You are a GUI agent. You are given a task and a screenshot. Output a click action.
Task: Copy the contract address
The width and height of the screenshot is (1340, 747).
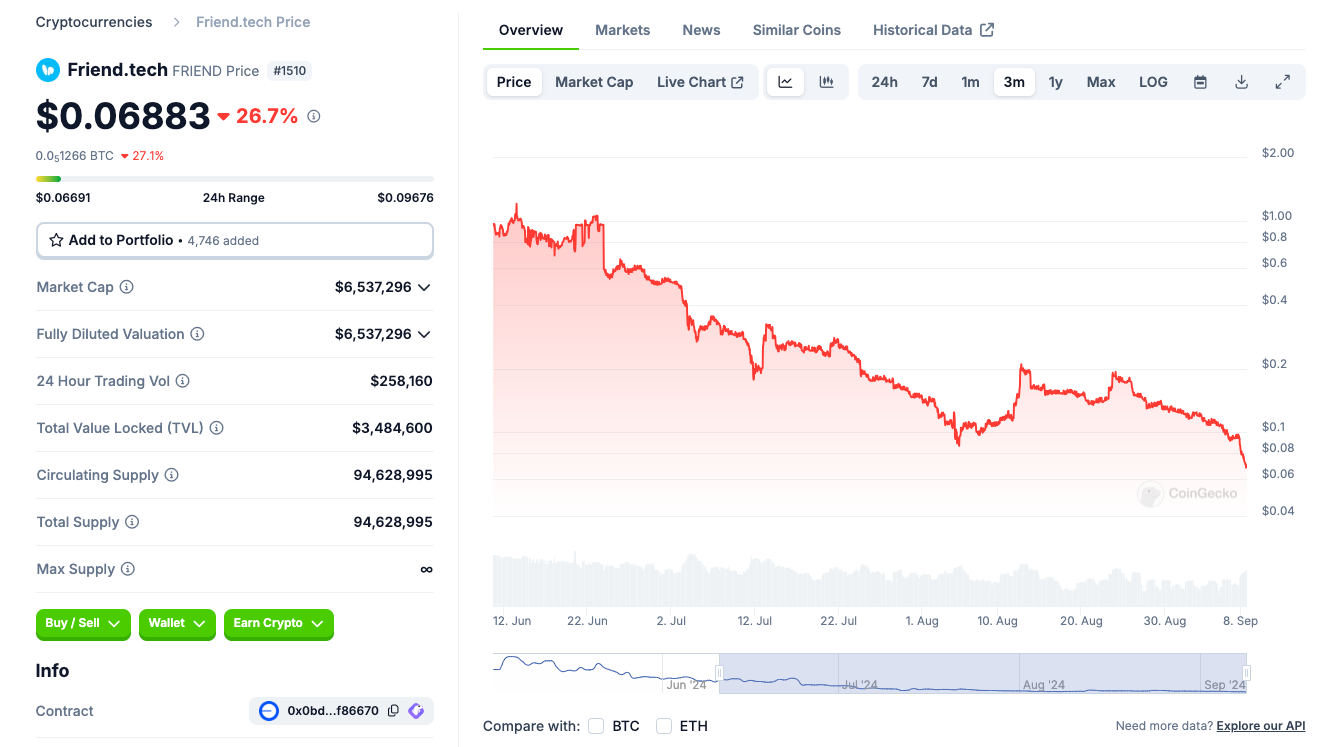tap(393, 711)
